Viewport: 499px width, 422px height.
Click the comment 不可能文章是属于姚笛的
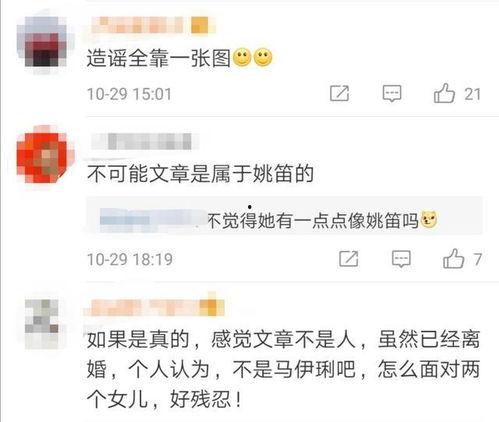(x=200, y=174)
